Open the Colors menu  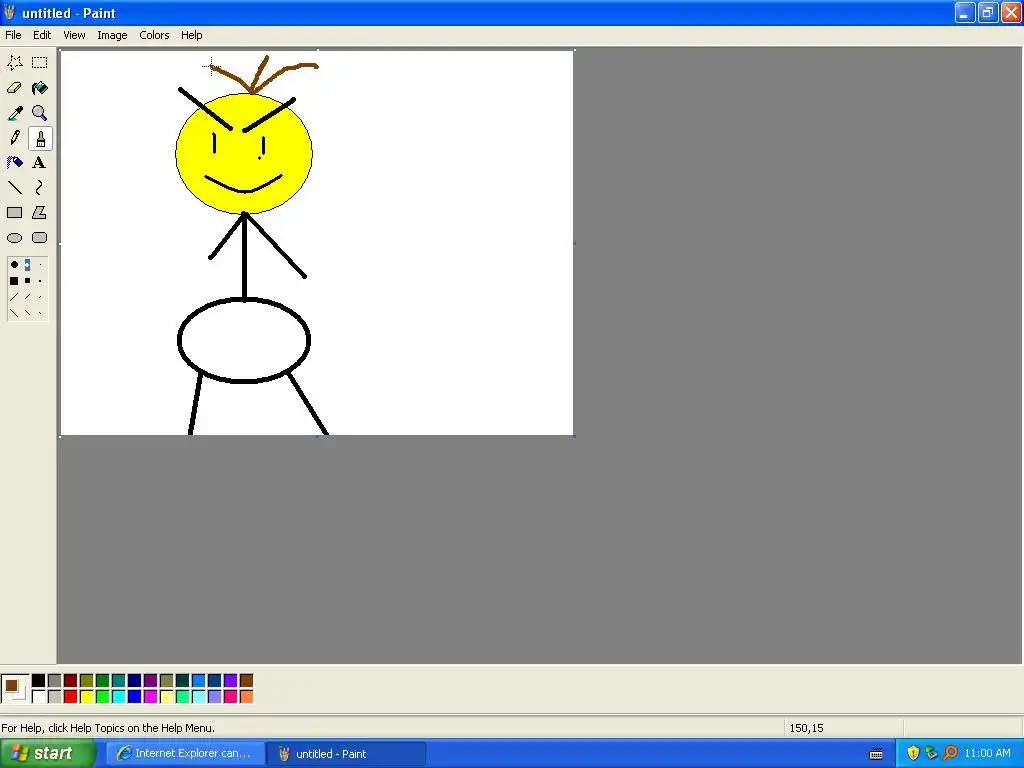(x=154, y=35)
